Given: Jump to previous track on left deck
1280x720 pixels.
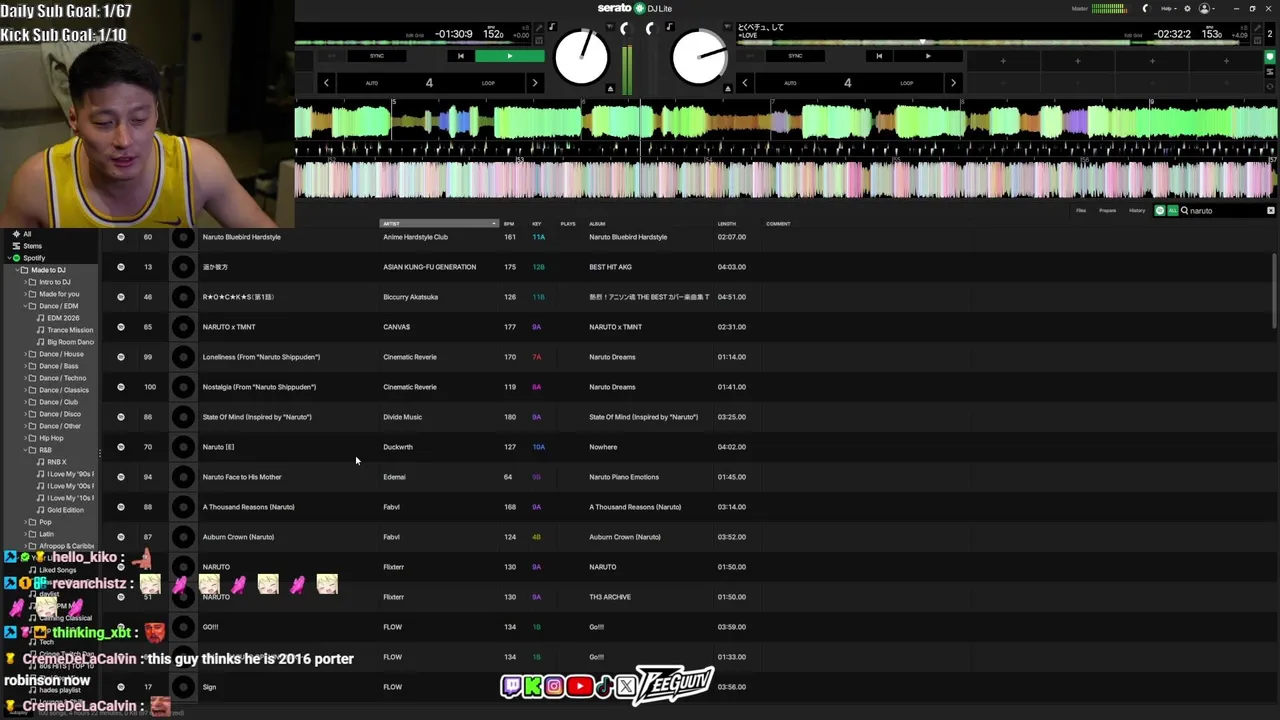Looking at the screenshot, I should click(460, 56).
